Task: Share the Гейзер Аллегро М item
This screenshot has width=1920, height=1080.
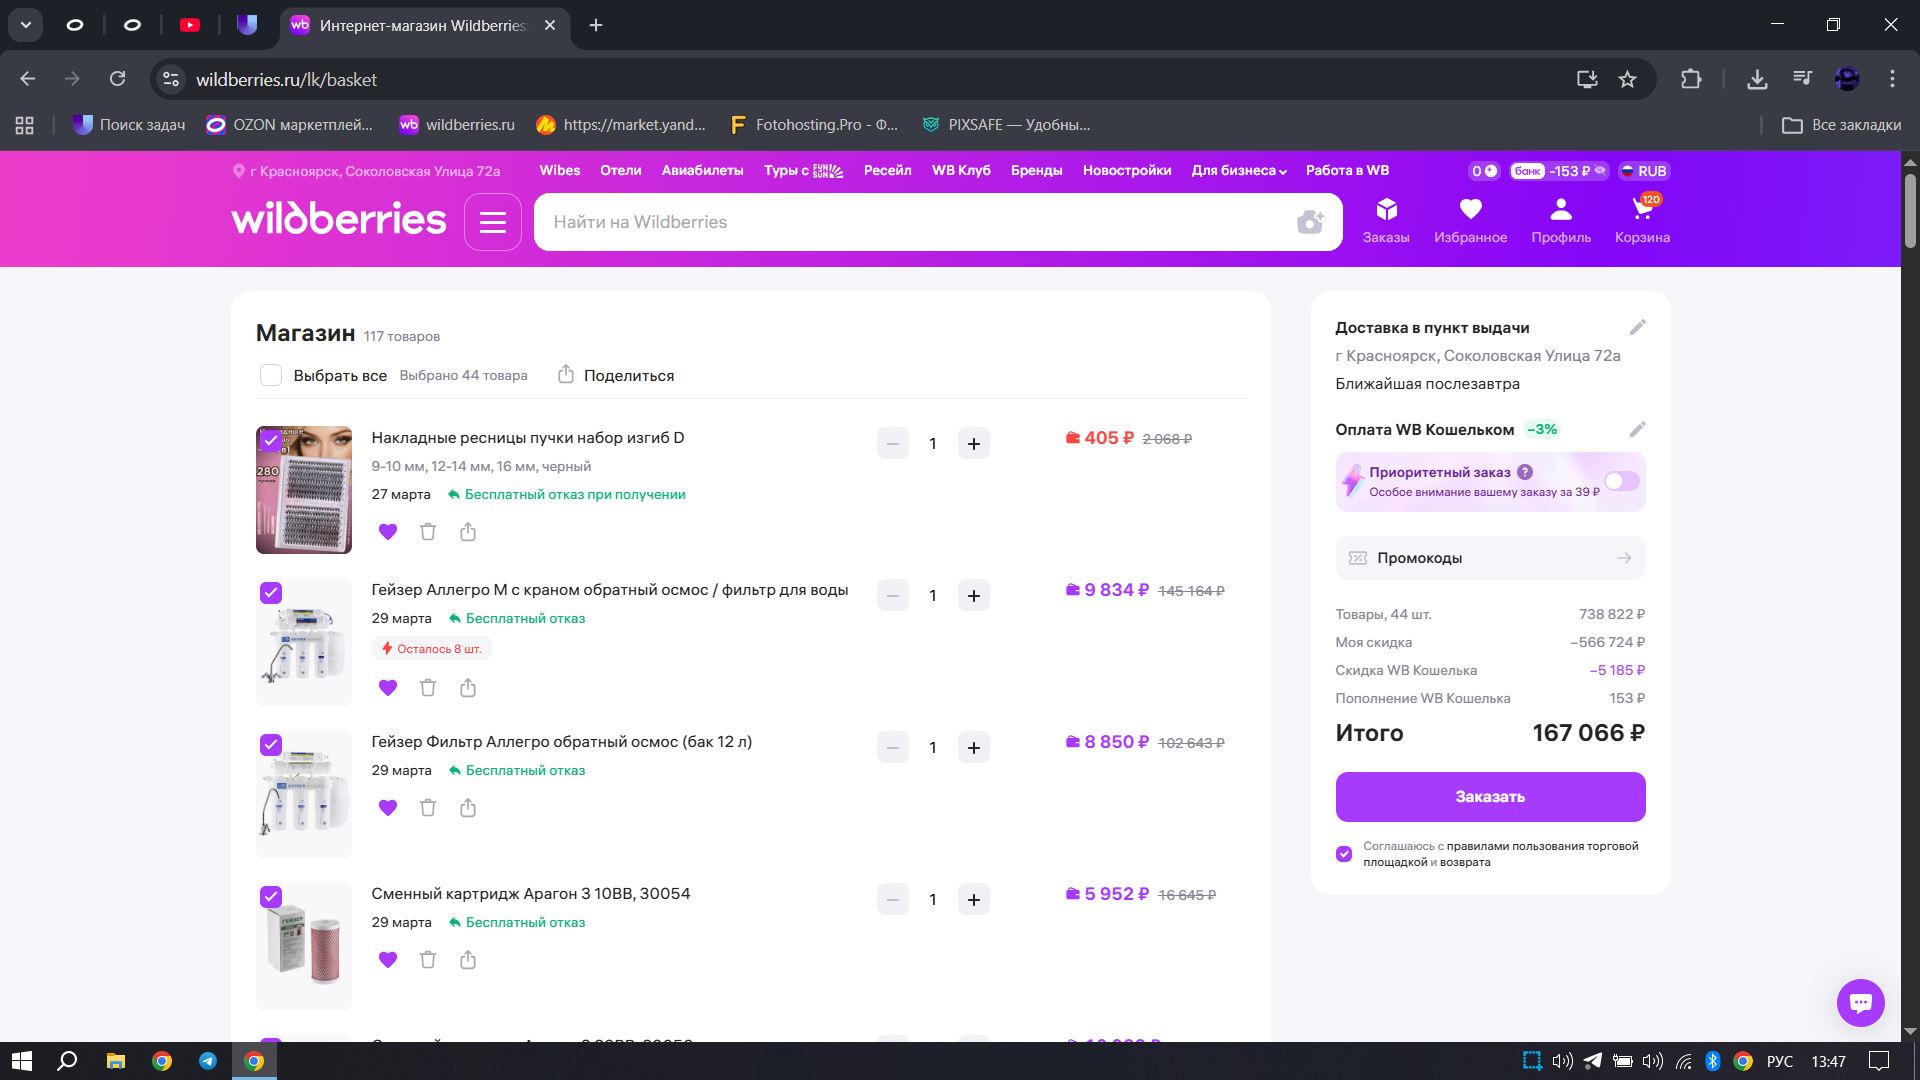Action: [x=468, y=688]
